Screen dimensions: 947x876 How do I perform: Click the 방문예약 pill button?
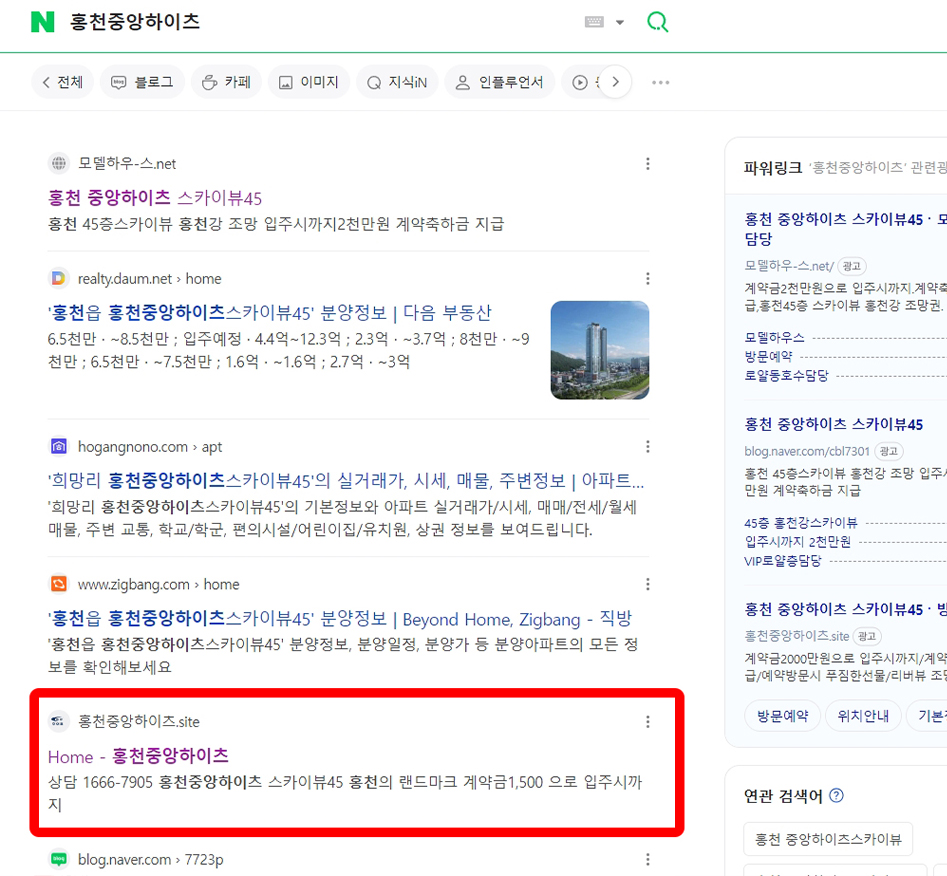(x=783, y=716)
